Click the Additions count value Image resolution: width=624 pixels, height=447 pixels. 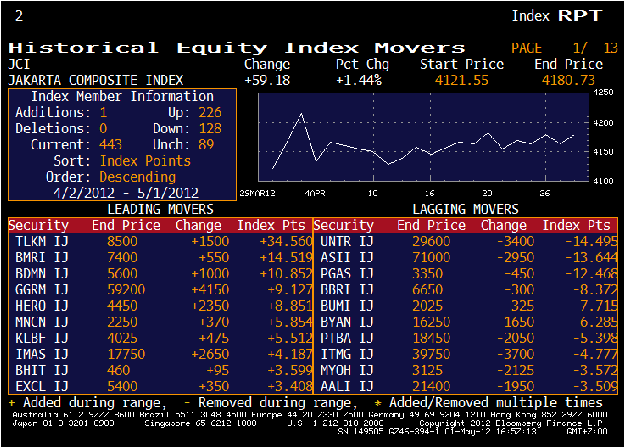103,113
